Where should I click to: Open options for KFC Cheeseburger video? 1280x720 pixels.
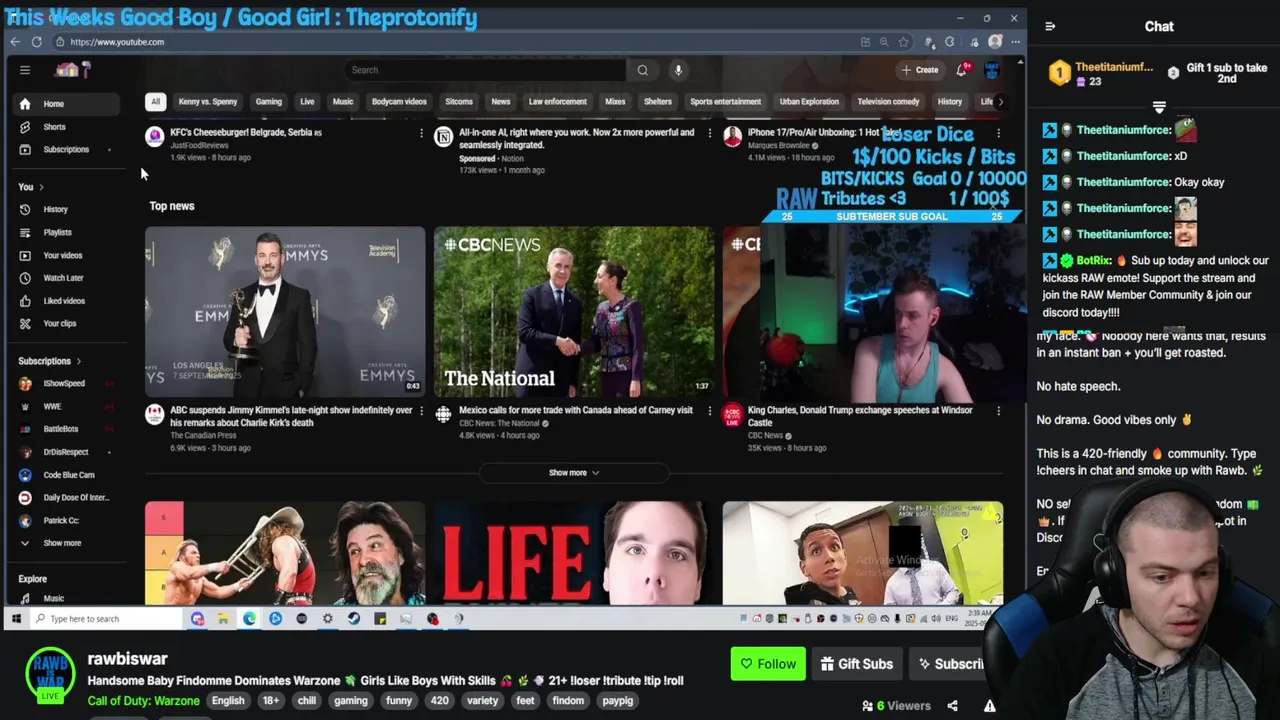pos(421,132)
